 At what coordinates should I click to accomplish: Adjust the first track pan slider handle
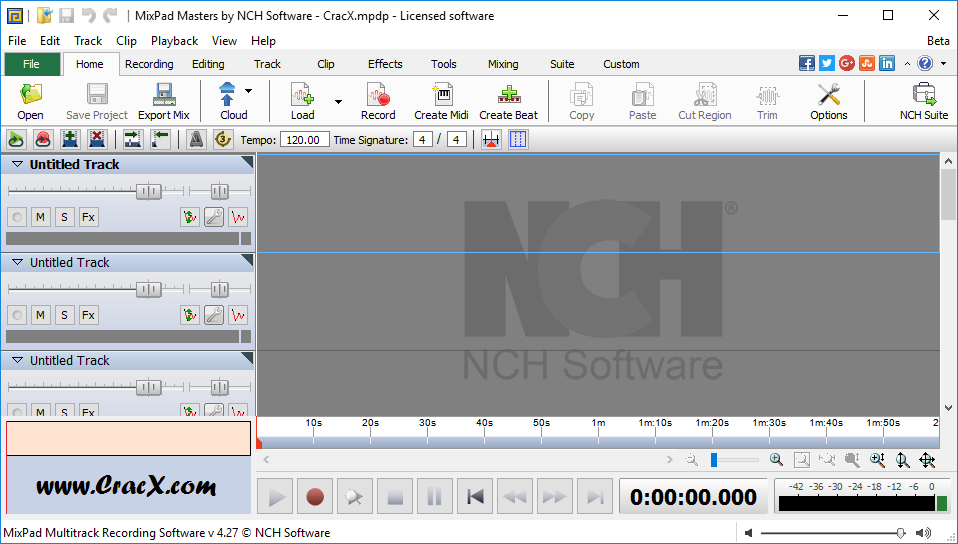tap(219, 191)
